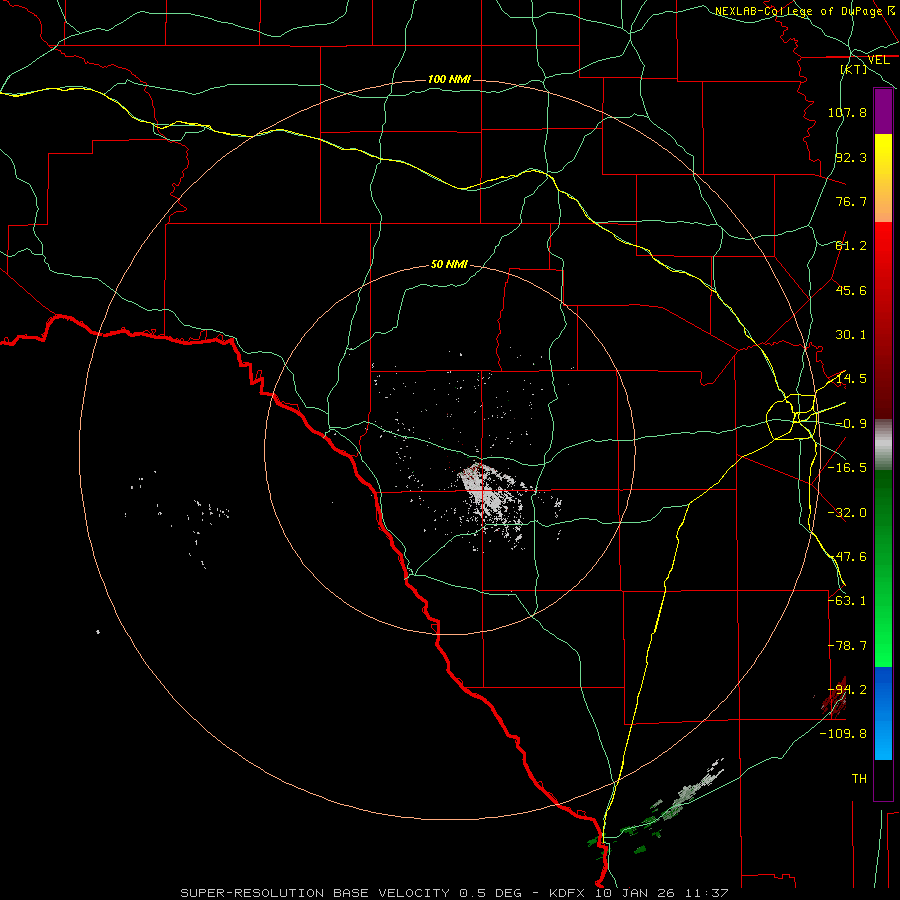Click the yellow-orange segment of the color bar
Image resolution: width=900 pixels, height=900 pixels.
click(x=883, y=178)
